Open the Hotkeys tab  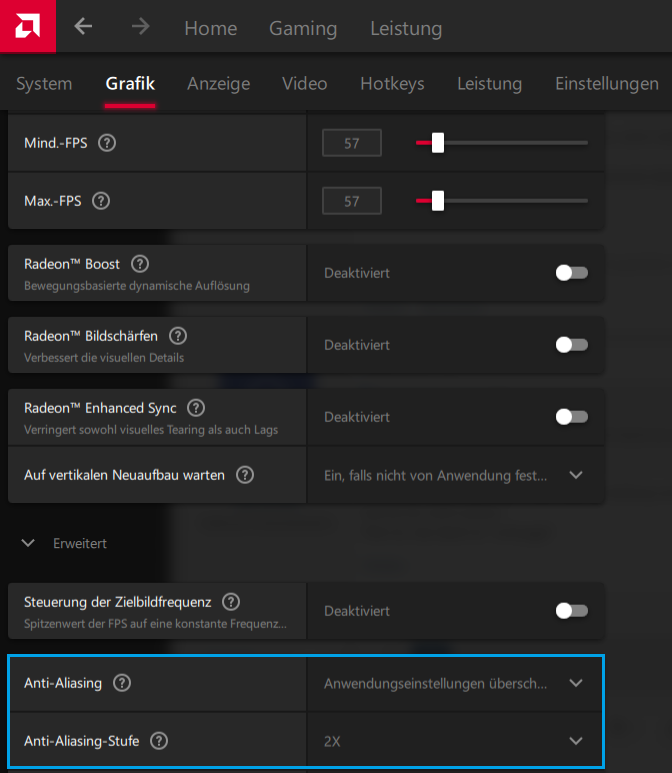pos(392,83)
